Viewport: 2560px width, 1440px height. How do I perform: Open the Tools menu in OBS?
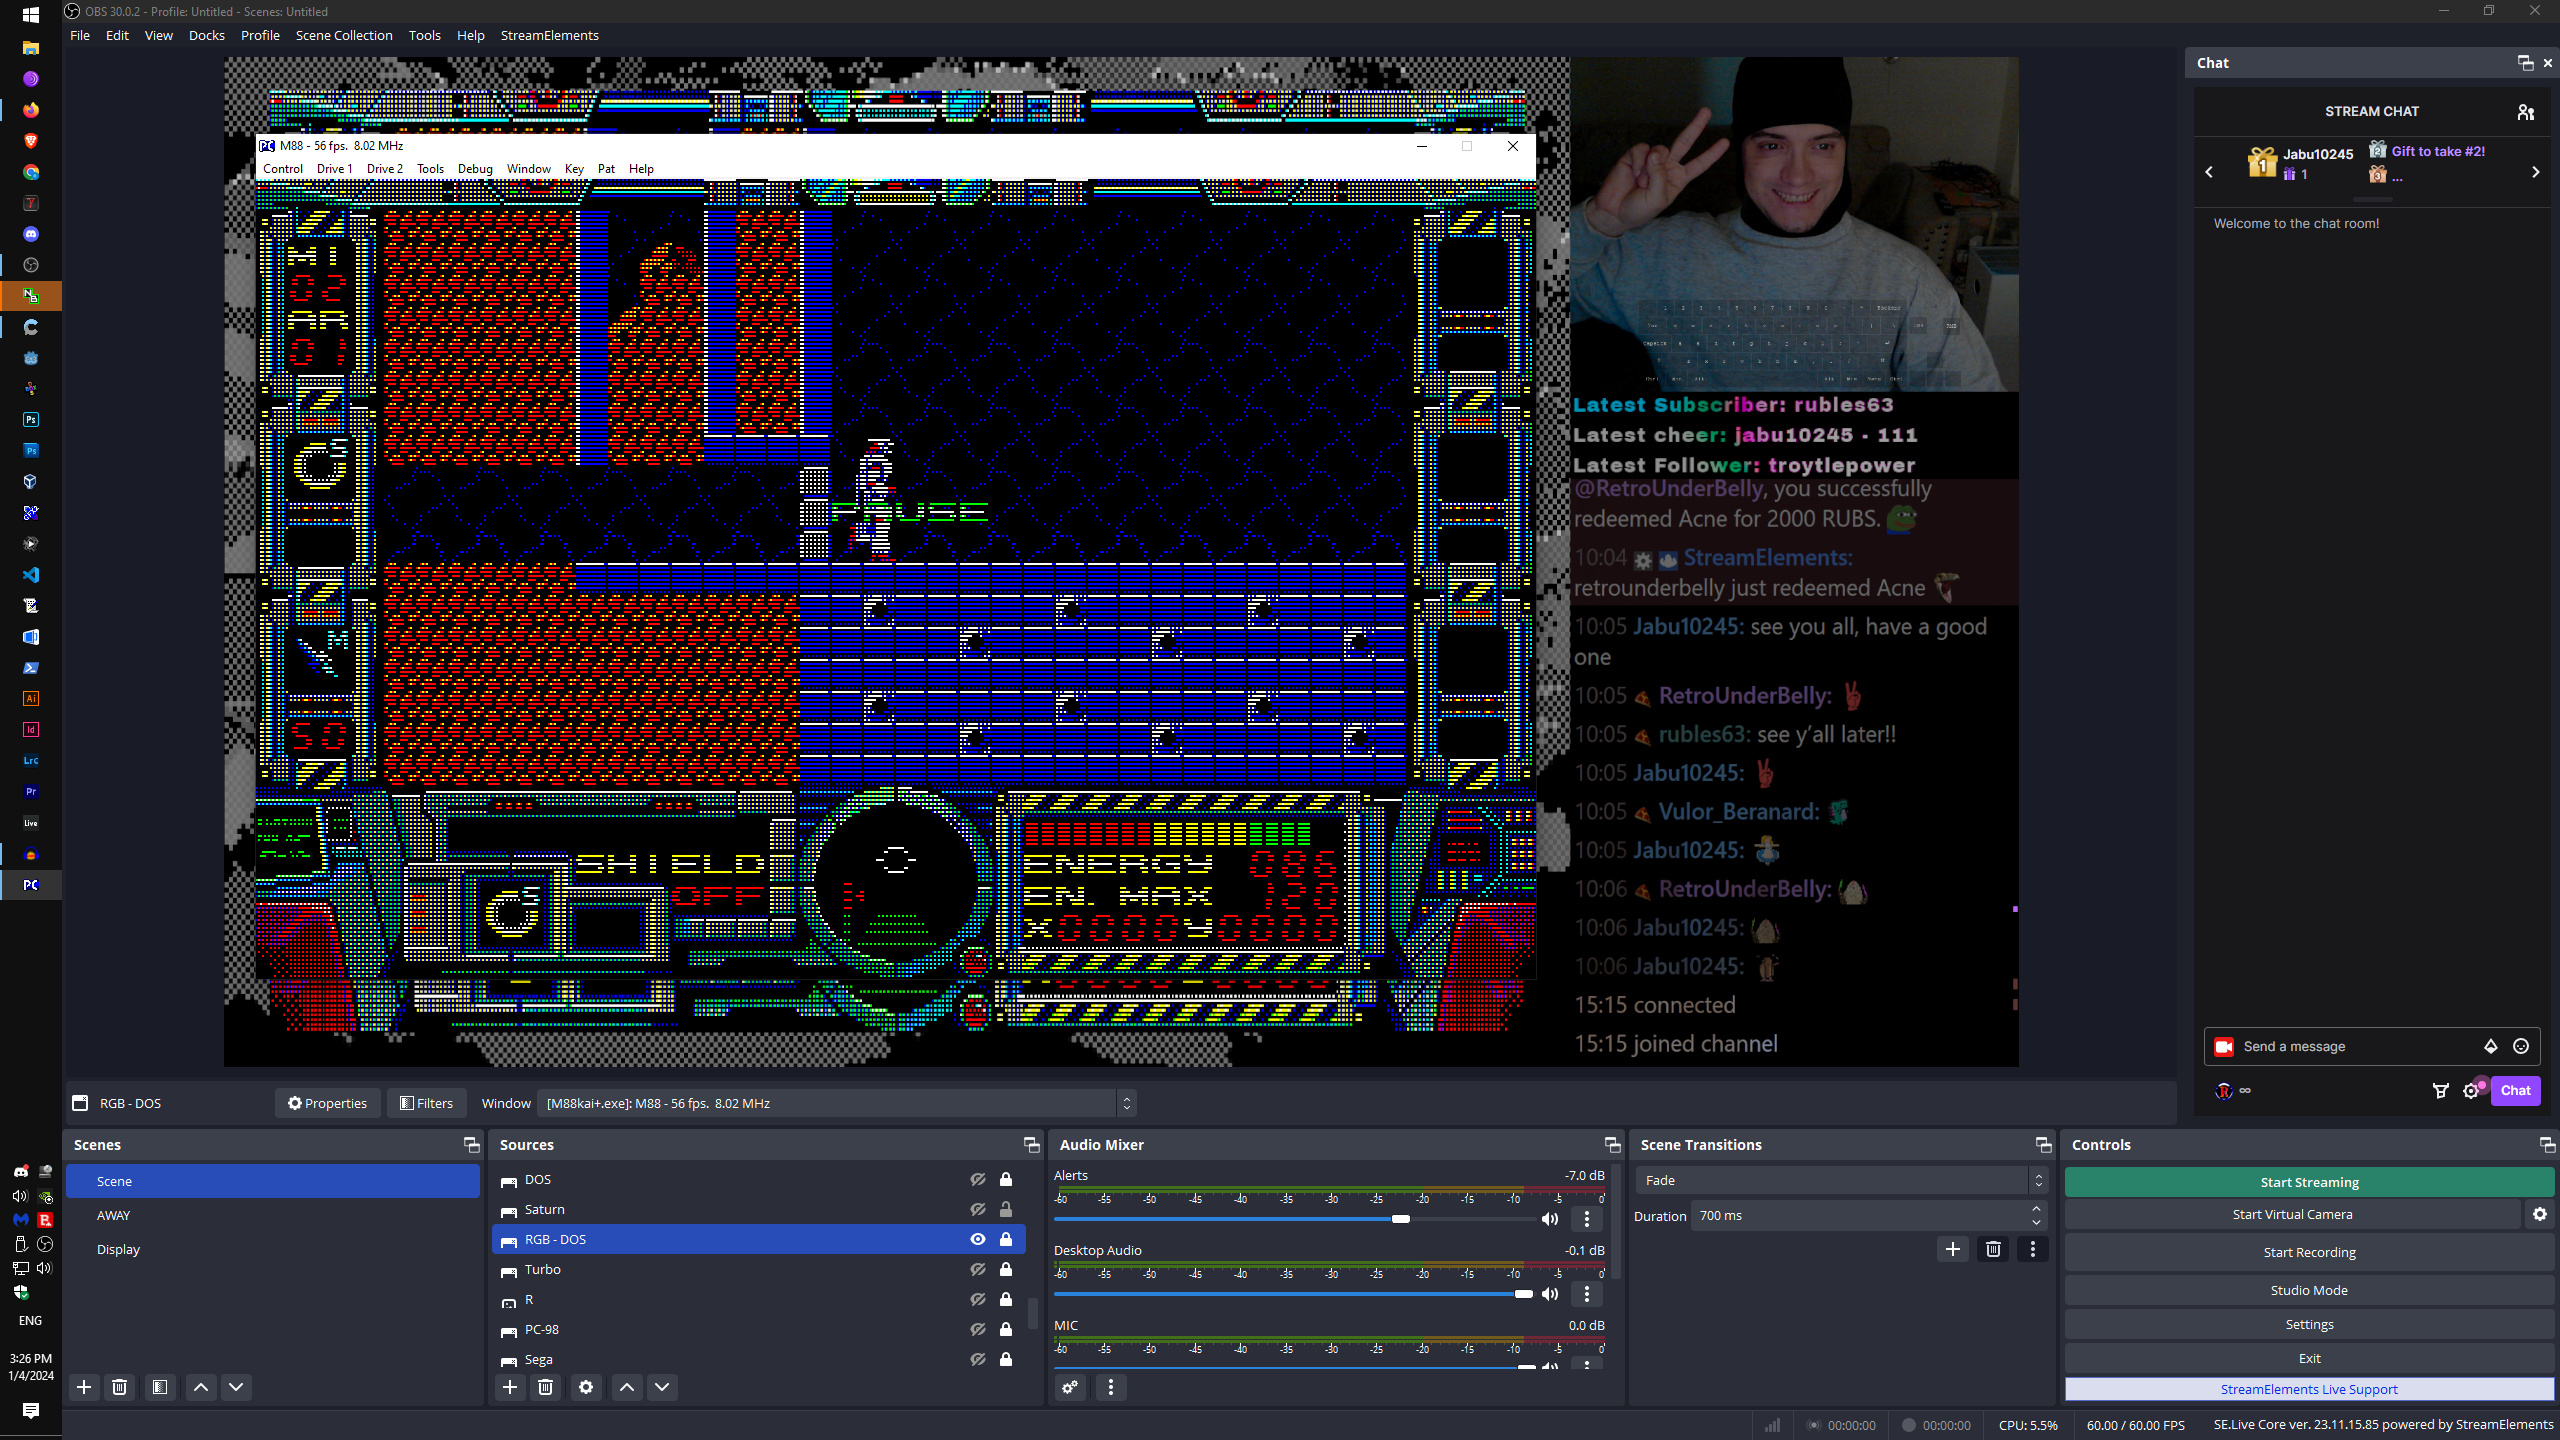425,35
